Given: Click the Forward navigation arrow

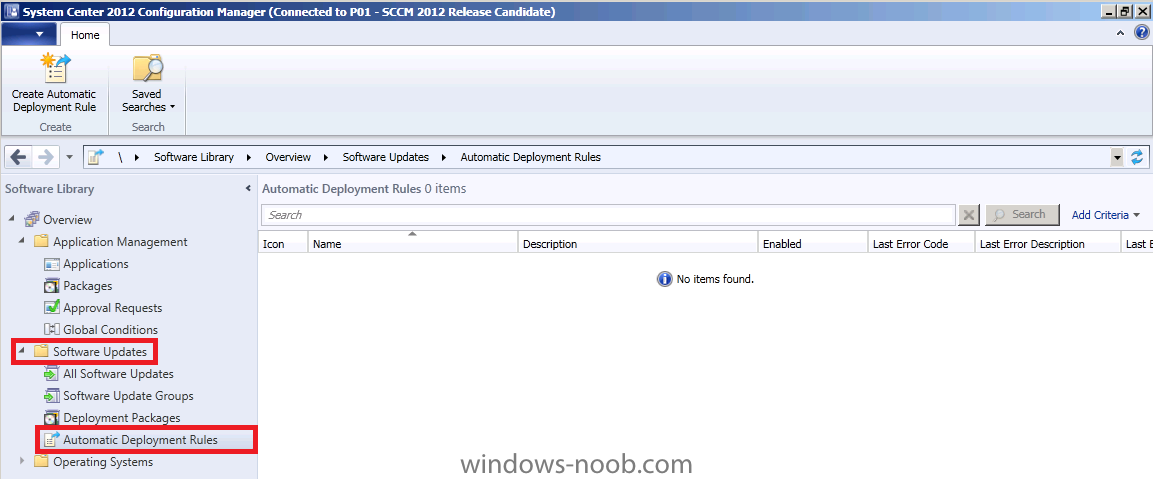Looking at the screenshot, I should (x=45, y=157).
